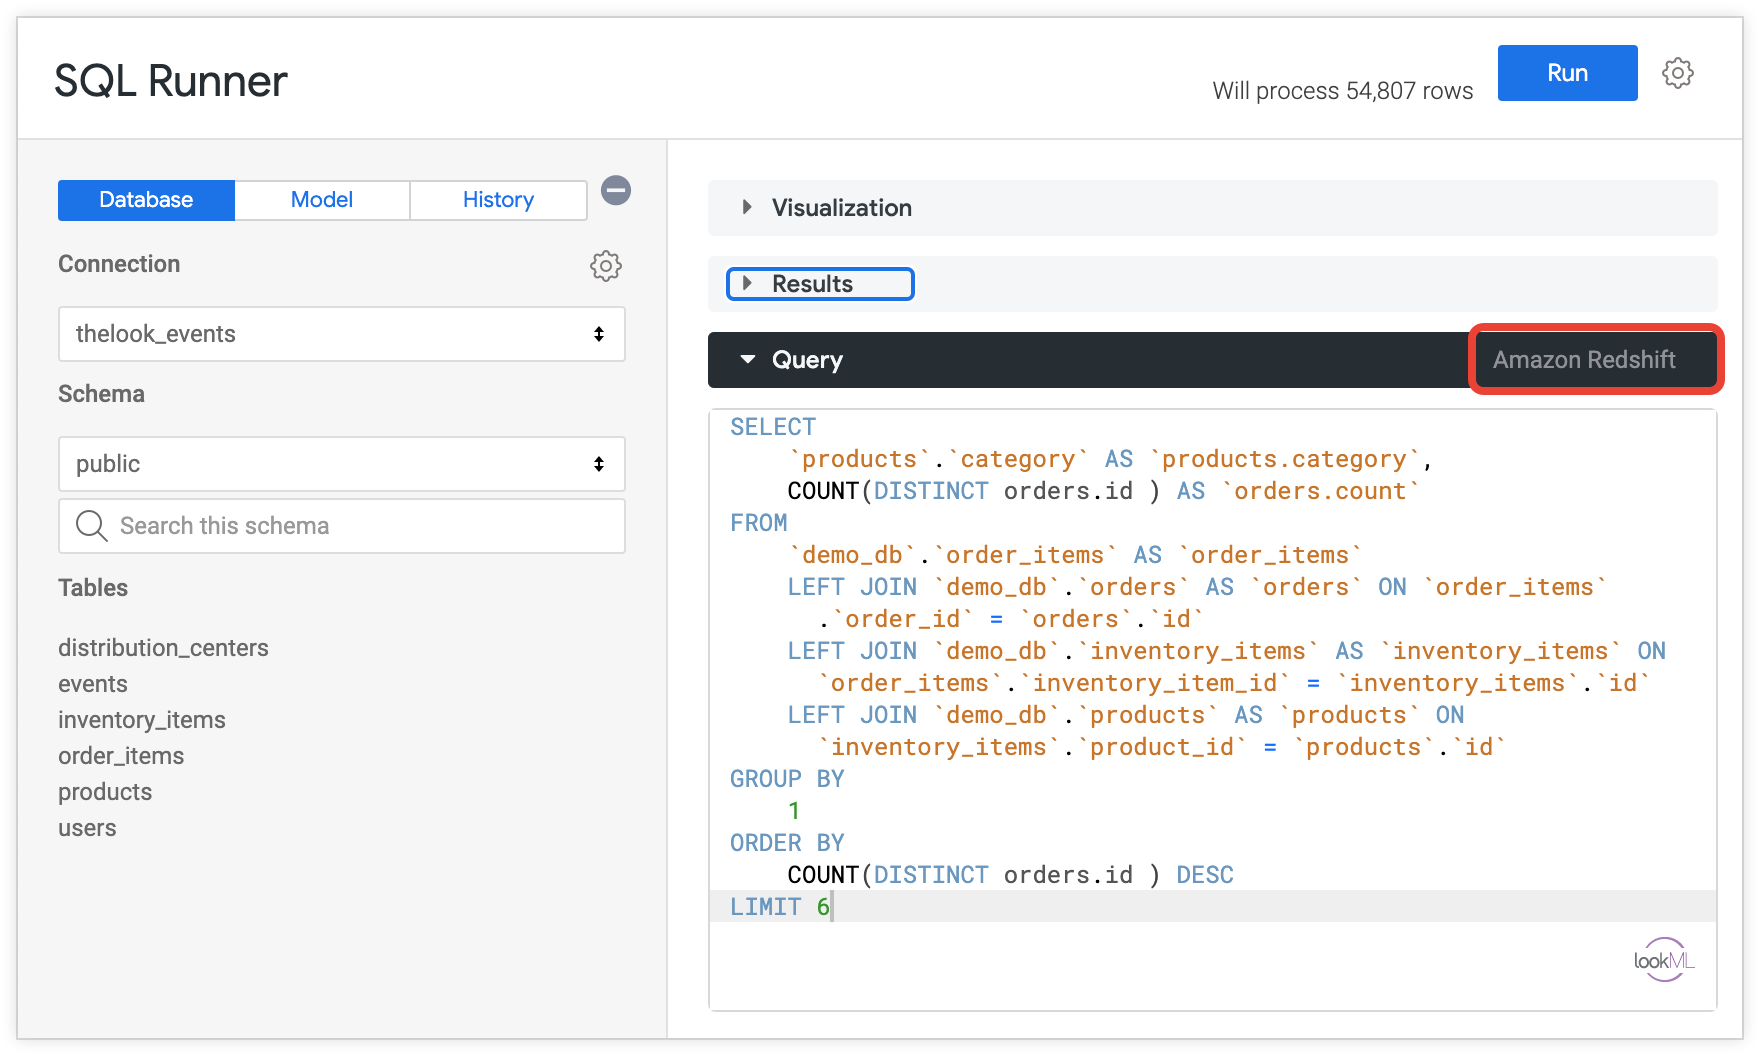Switch to the Database tab
This screenshot has height=1058, width=1760.
[x=146, y=200]
